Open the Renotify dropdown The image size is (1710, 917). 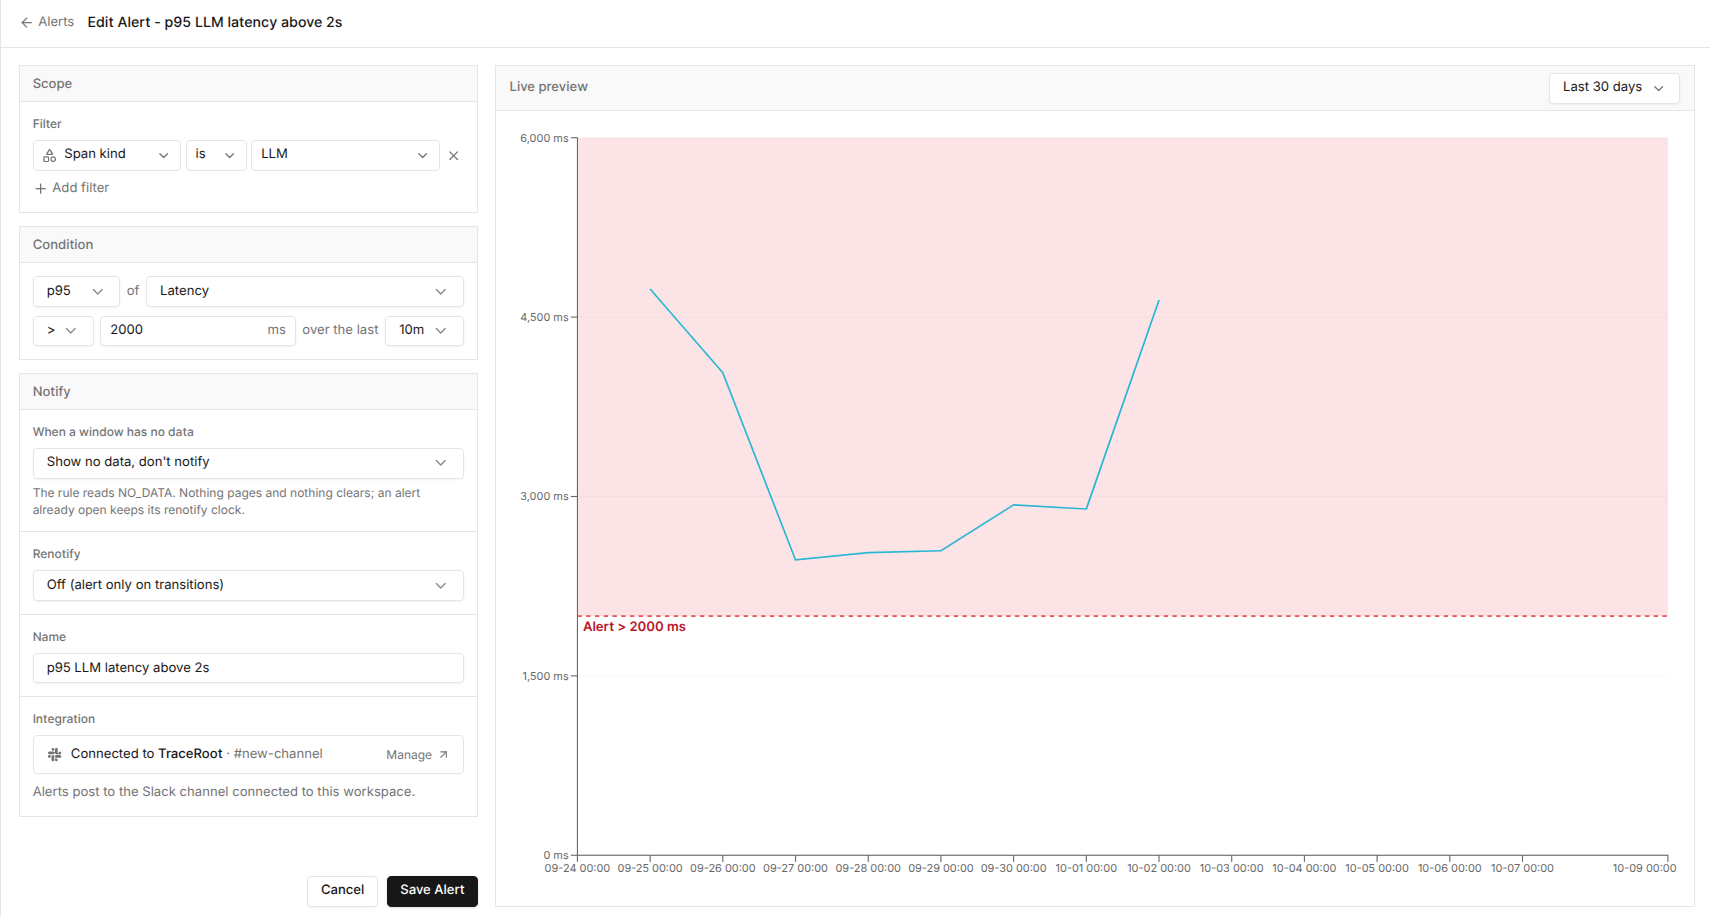click(x=248, y=585)
